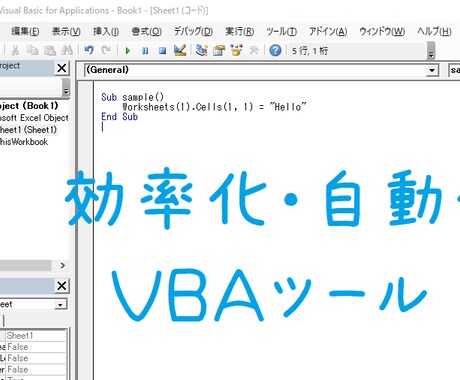The image size is (460, 380).
Task: Click the Sub sample() code line
Action: [x=132, y=97]
